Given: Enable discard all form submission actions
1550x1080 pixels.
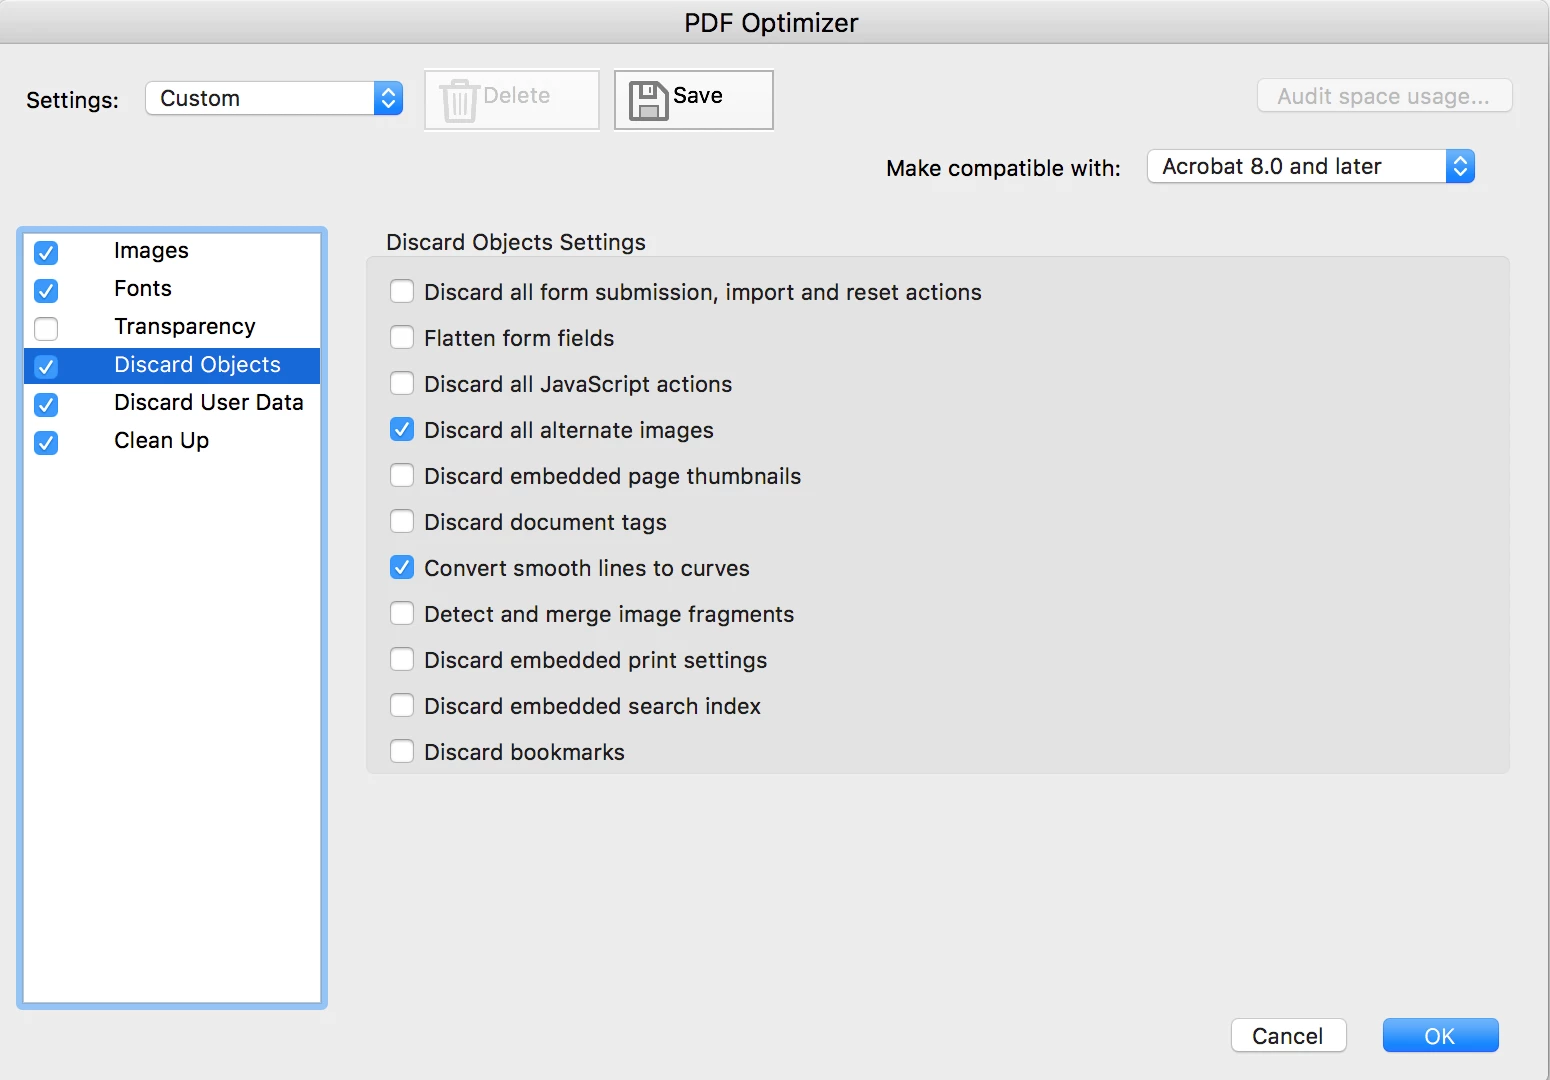Looking at the screenshot, I should pos(402,291).
